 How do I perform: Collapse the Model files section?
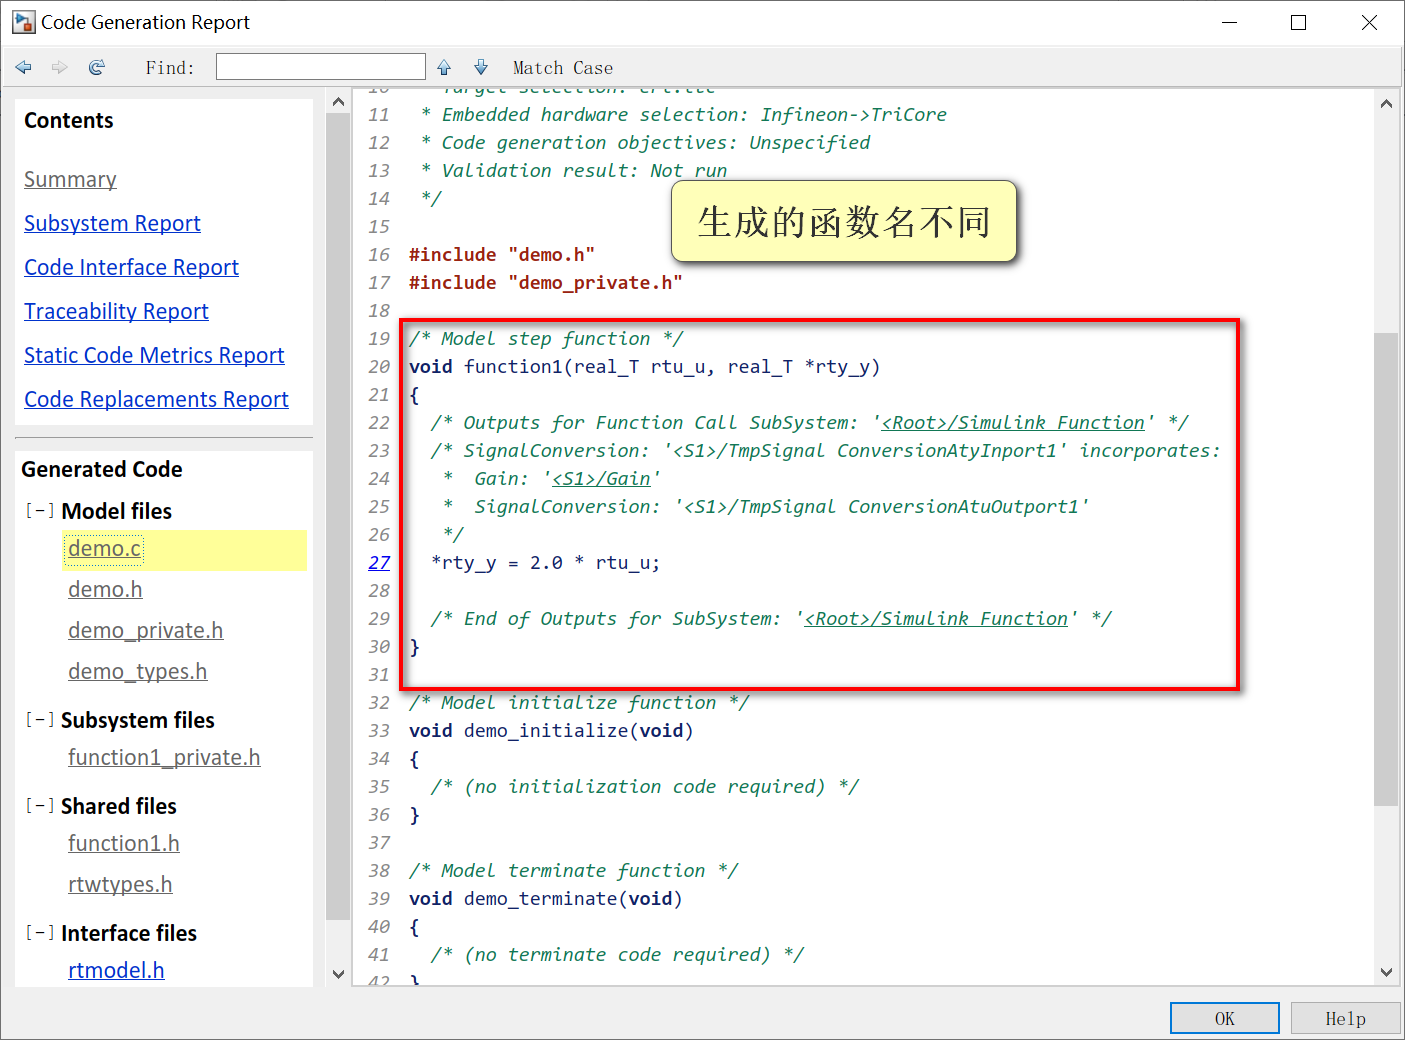(40, 511)
